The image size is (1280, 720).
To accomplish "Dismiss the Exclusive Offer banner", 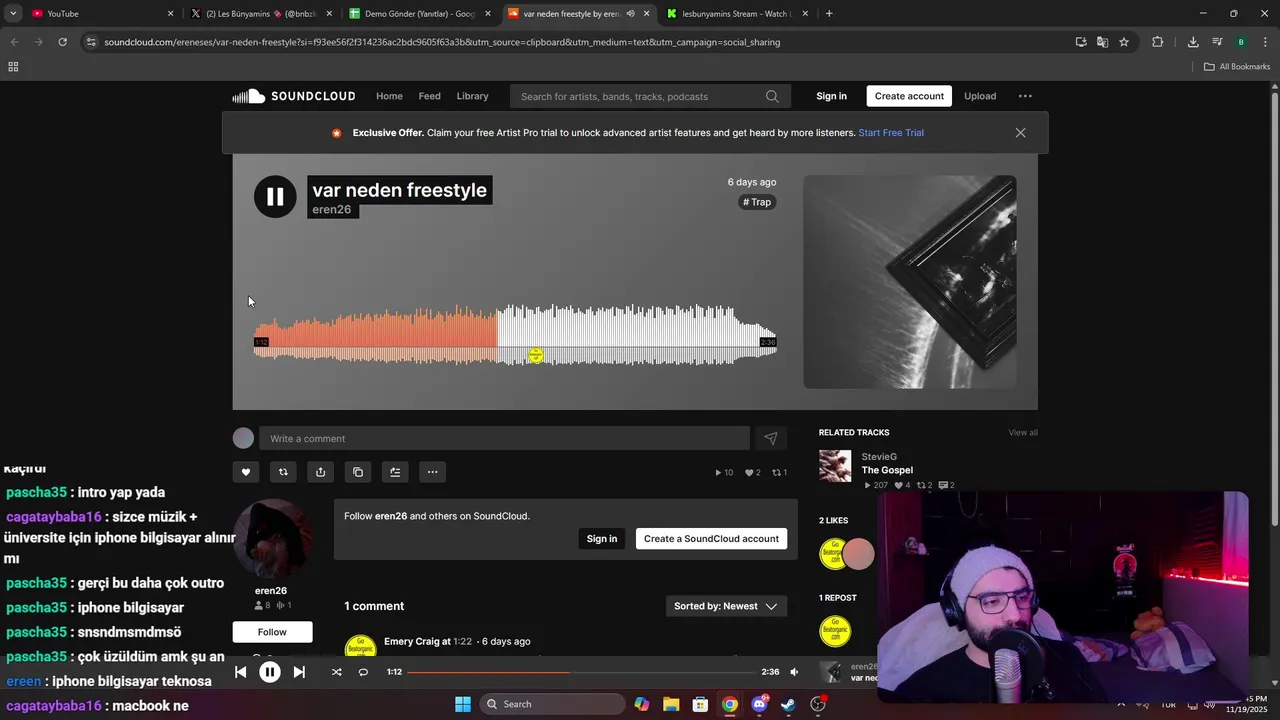I will pos(1020,132).
